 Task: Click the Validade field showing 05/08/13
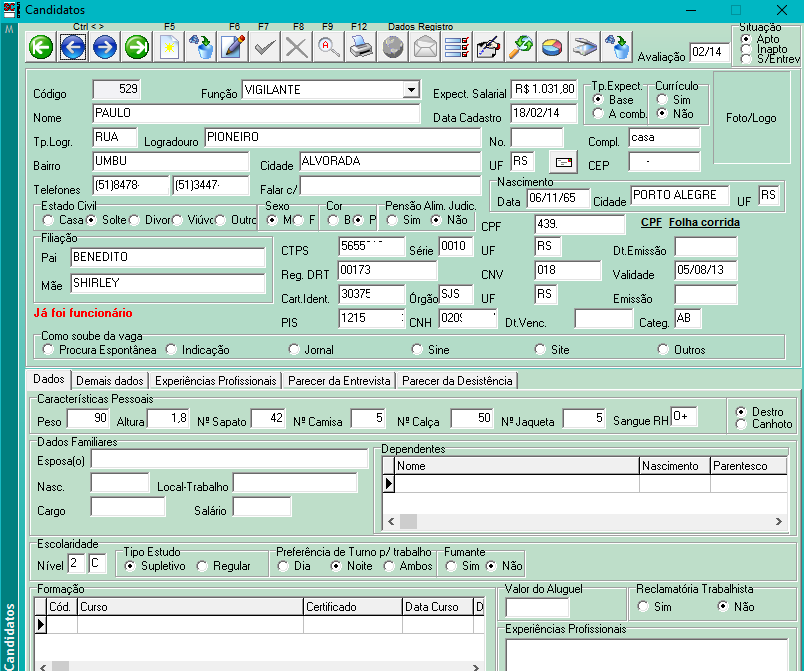[x=706, y=270]
